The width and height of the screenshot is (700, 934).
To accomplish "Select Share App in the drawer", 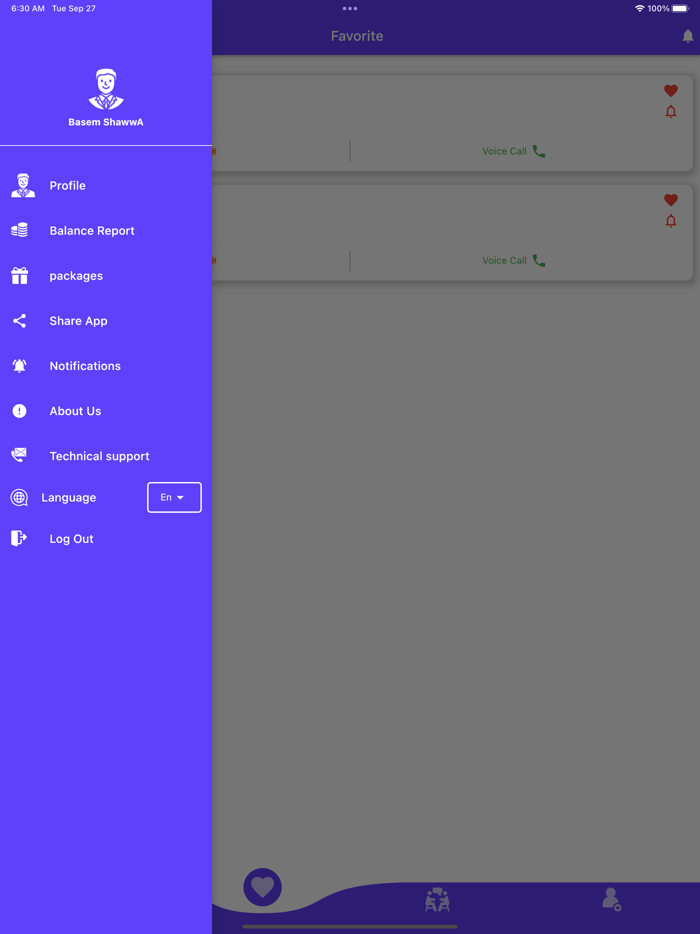I will (x=106, y=321).
